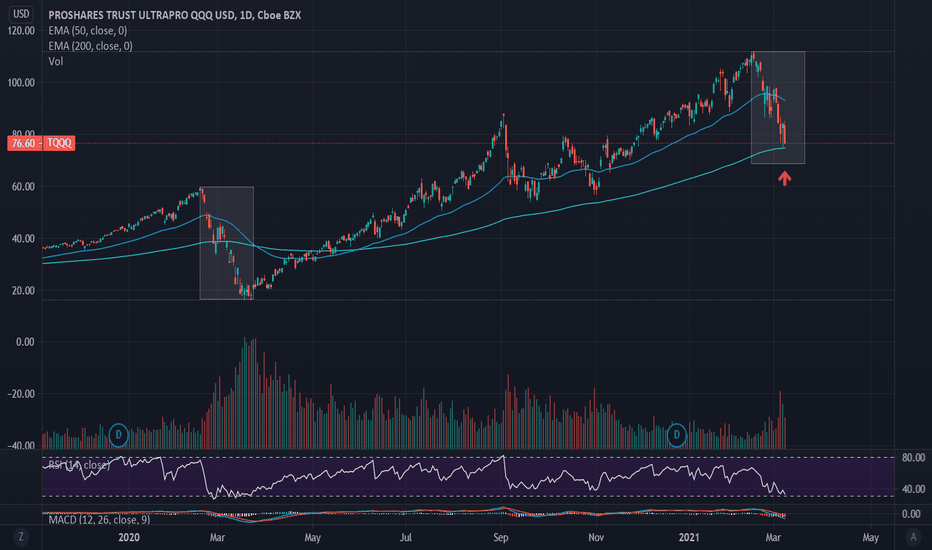Click the A auto-scale icon at bottom right

pos(913,537)
